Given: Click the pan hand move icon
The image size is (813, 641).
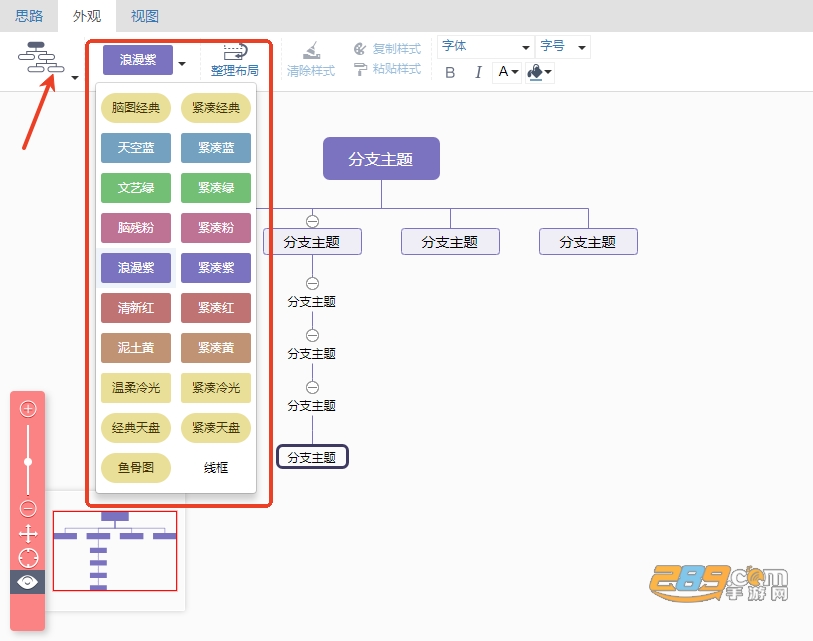Looking at the screenshot, I should (28, 534).
